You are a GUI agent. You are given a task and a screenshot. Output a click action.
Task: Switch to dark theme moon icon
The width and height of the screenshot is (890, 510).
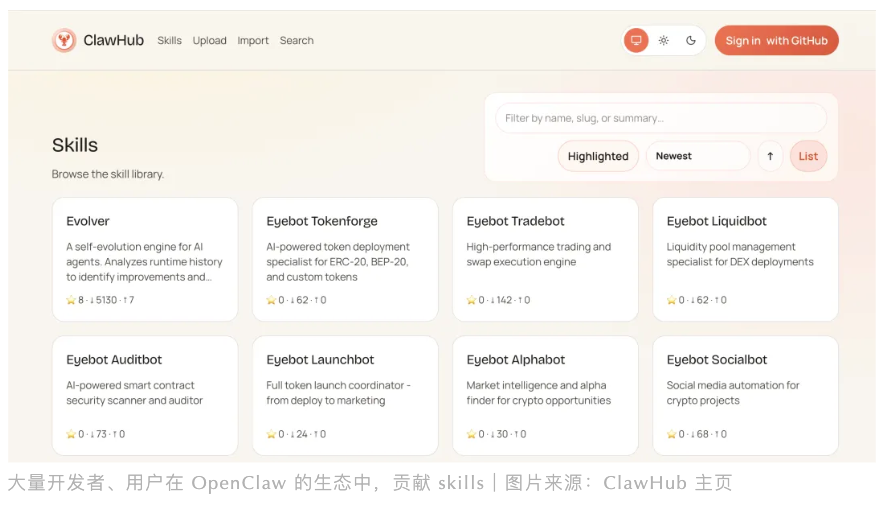[x=691, y=41]
